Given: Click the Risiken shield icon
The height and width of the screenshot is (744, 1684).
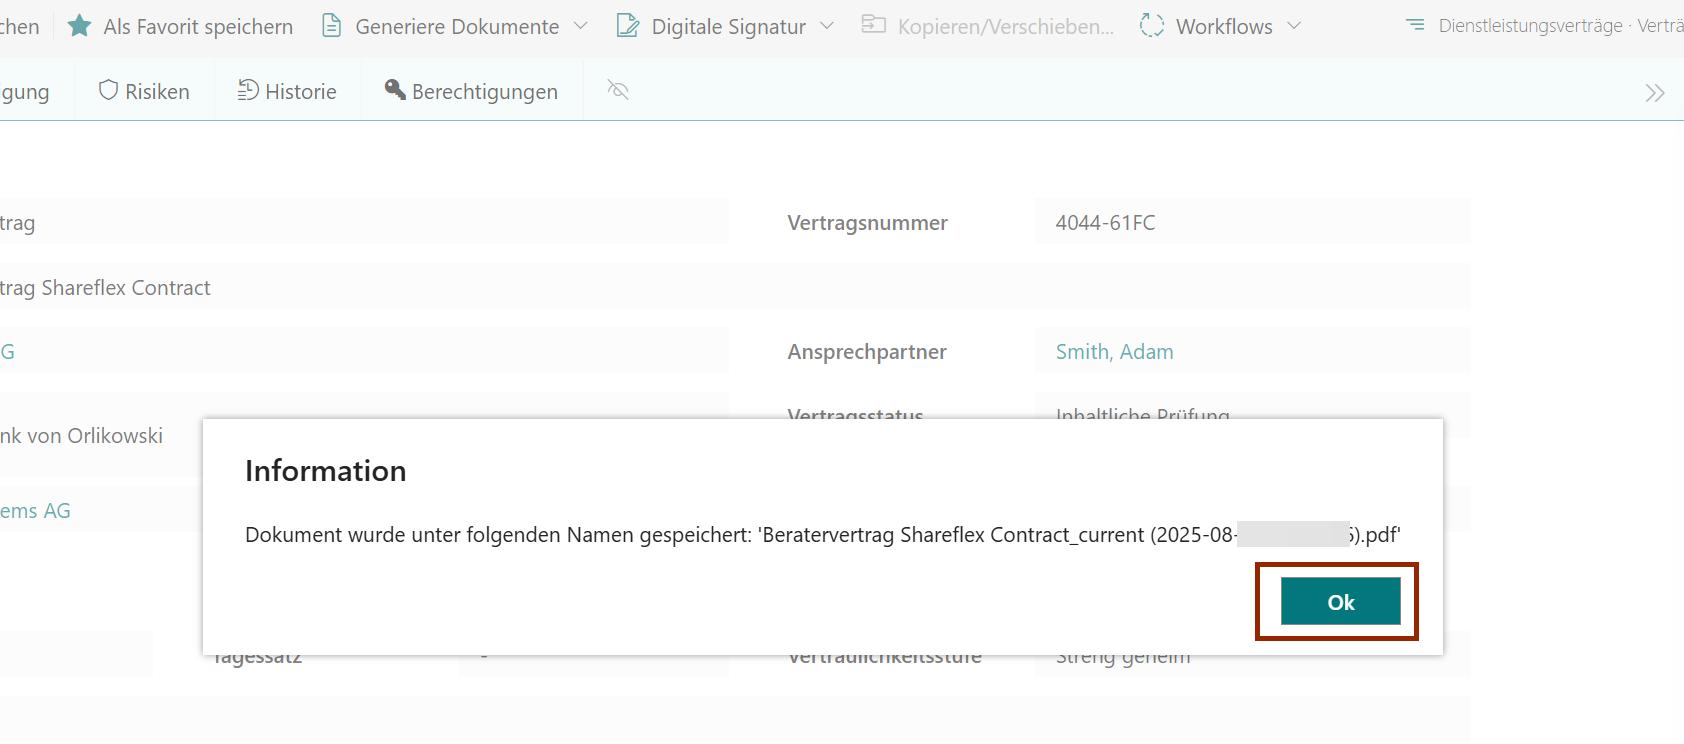Looking at the screenshot, I should tap(108, 91).
